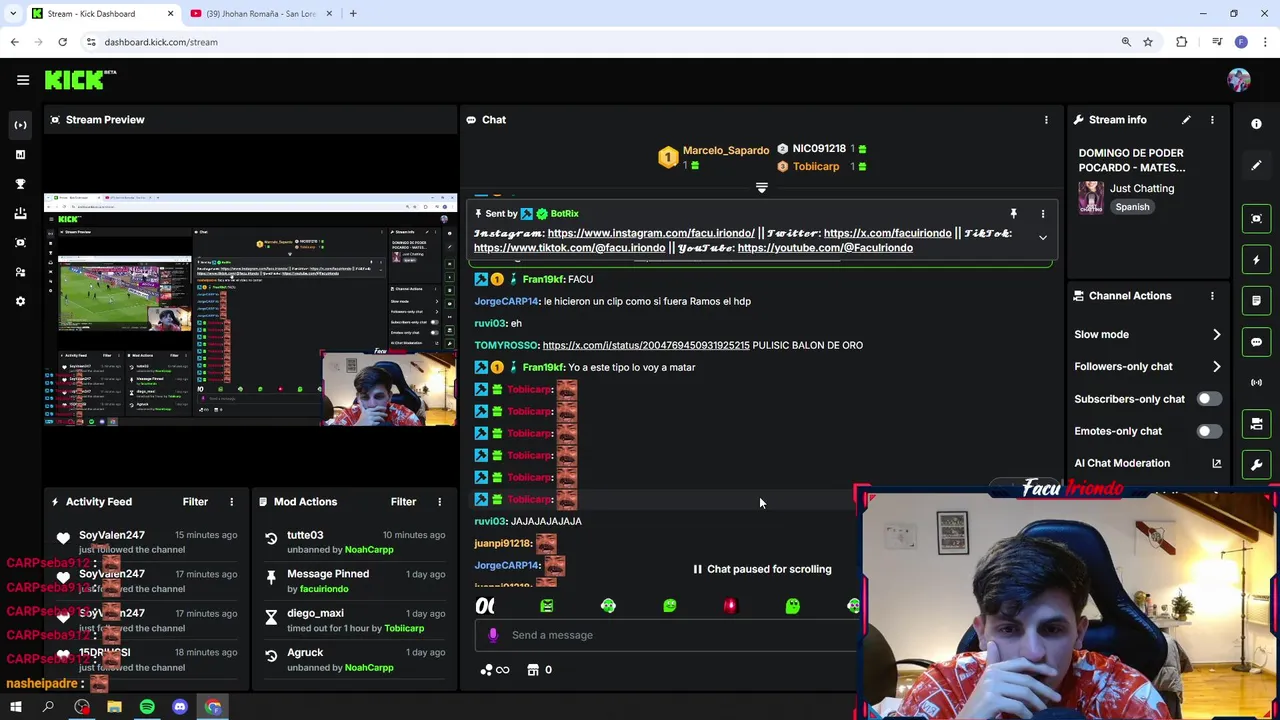Click the microphone icon in message box
1280x720 pixels.
tap(492, 635)
